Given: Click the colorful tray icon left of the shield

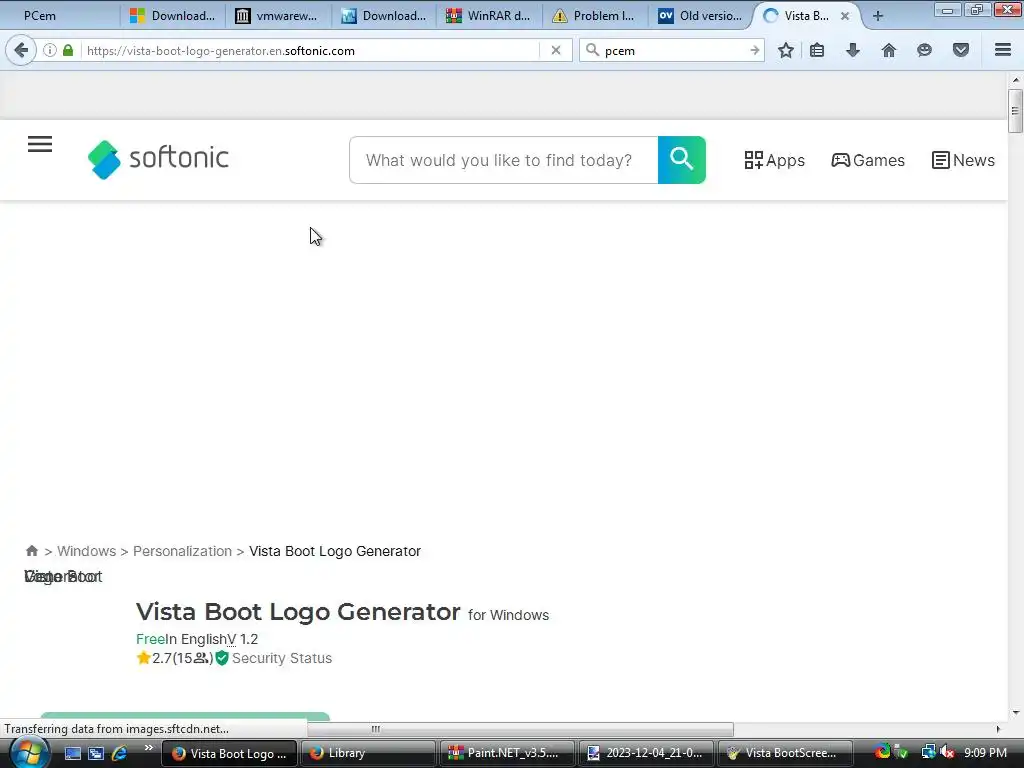Looking at the screenshot, I should pos(882,752).
